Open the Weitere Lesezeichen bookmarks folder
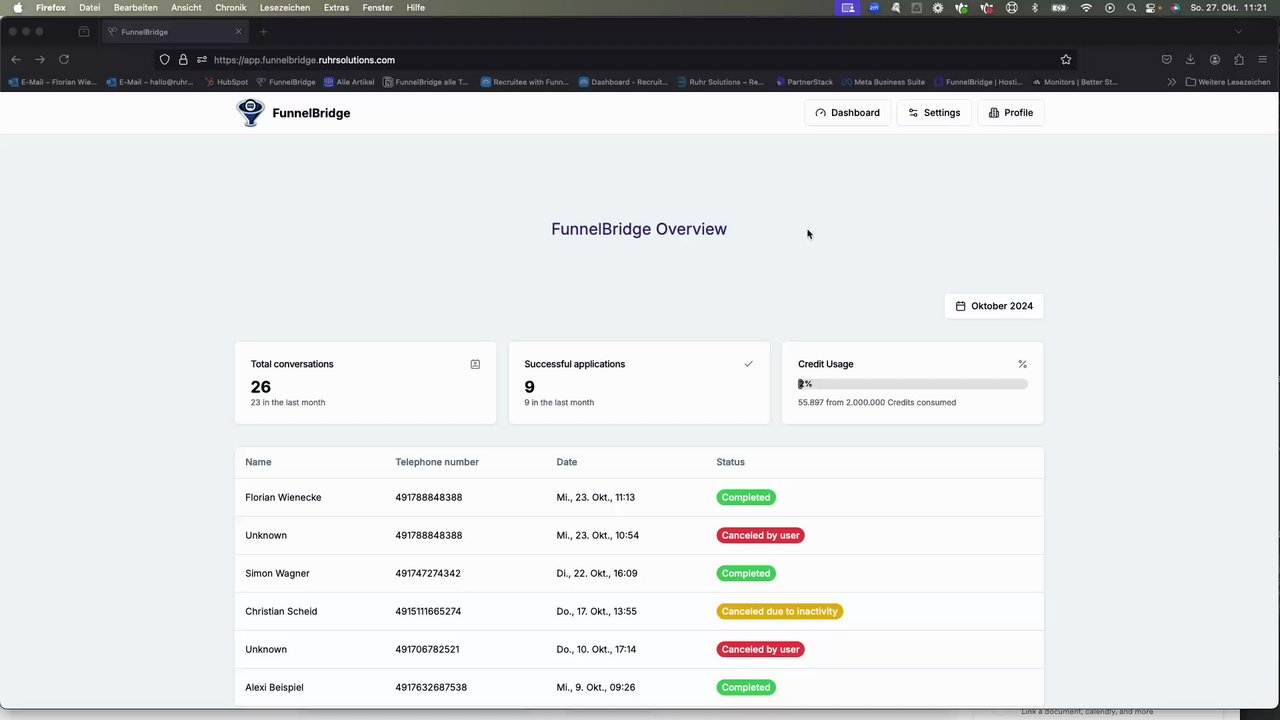1280x720 pixels. pyautogui.click(x=1228, y=82)
